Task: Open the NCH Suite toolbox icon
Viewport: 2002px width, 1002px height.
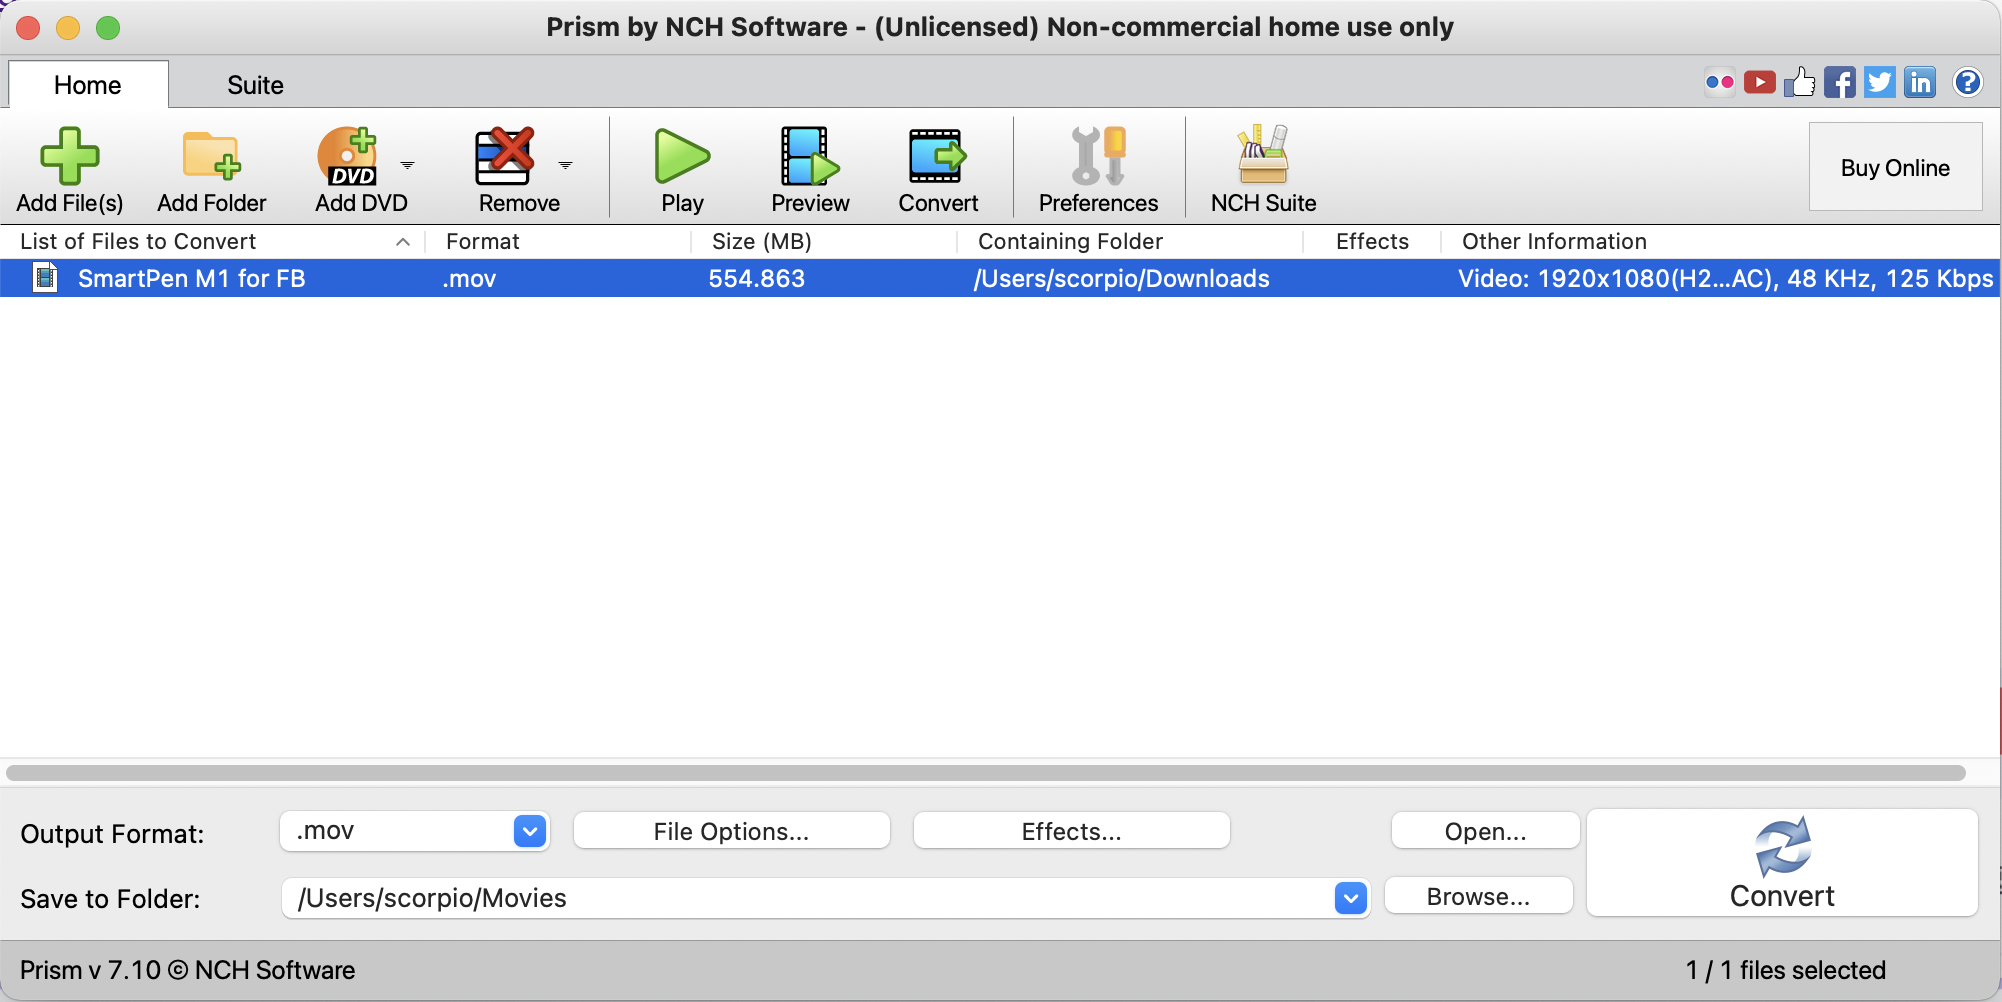Action: click(x=1263, y=154)
